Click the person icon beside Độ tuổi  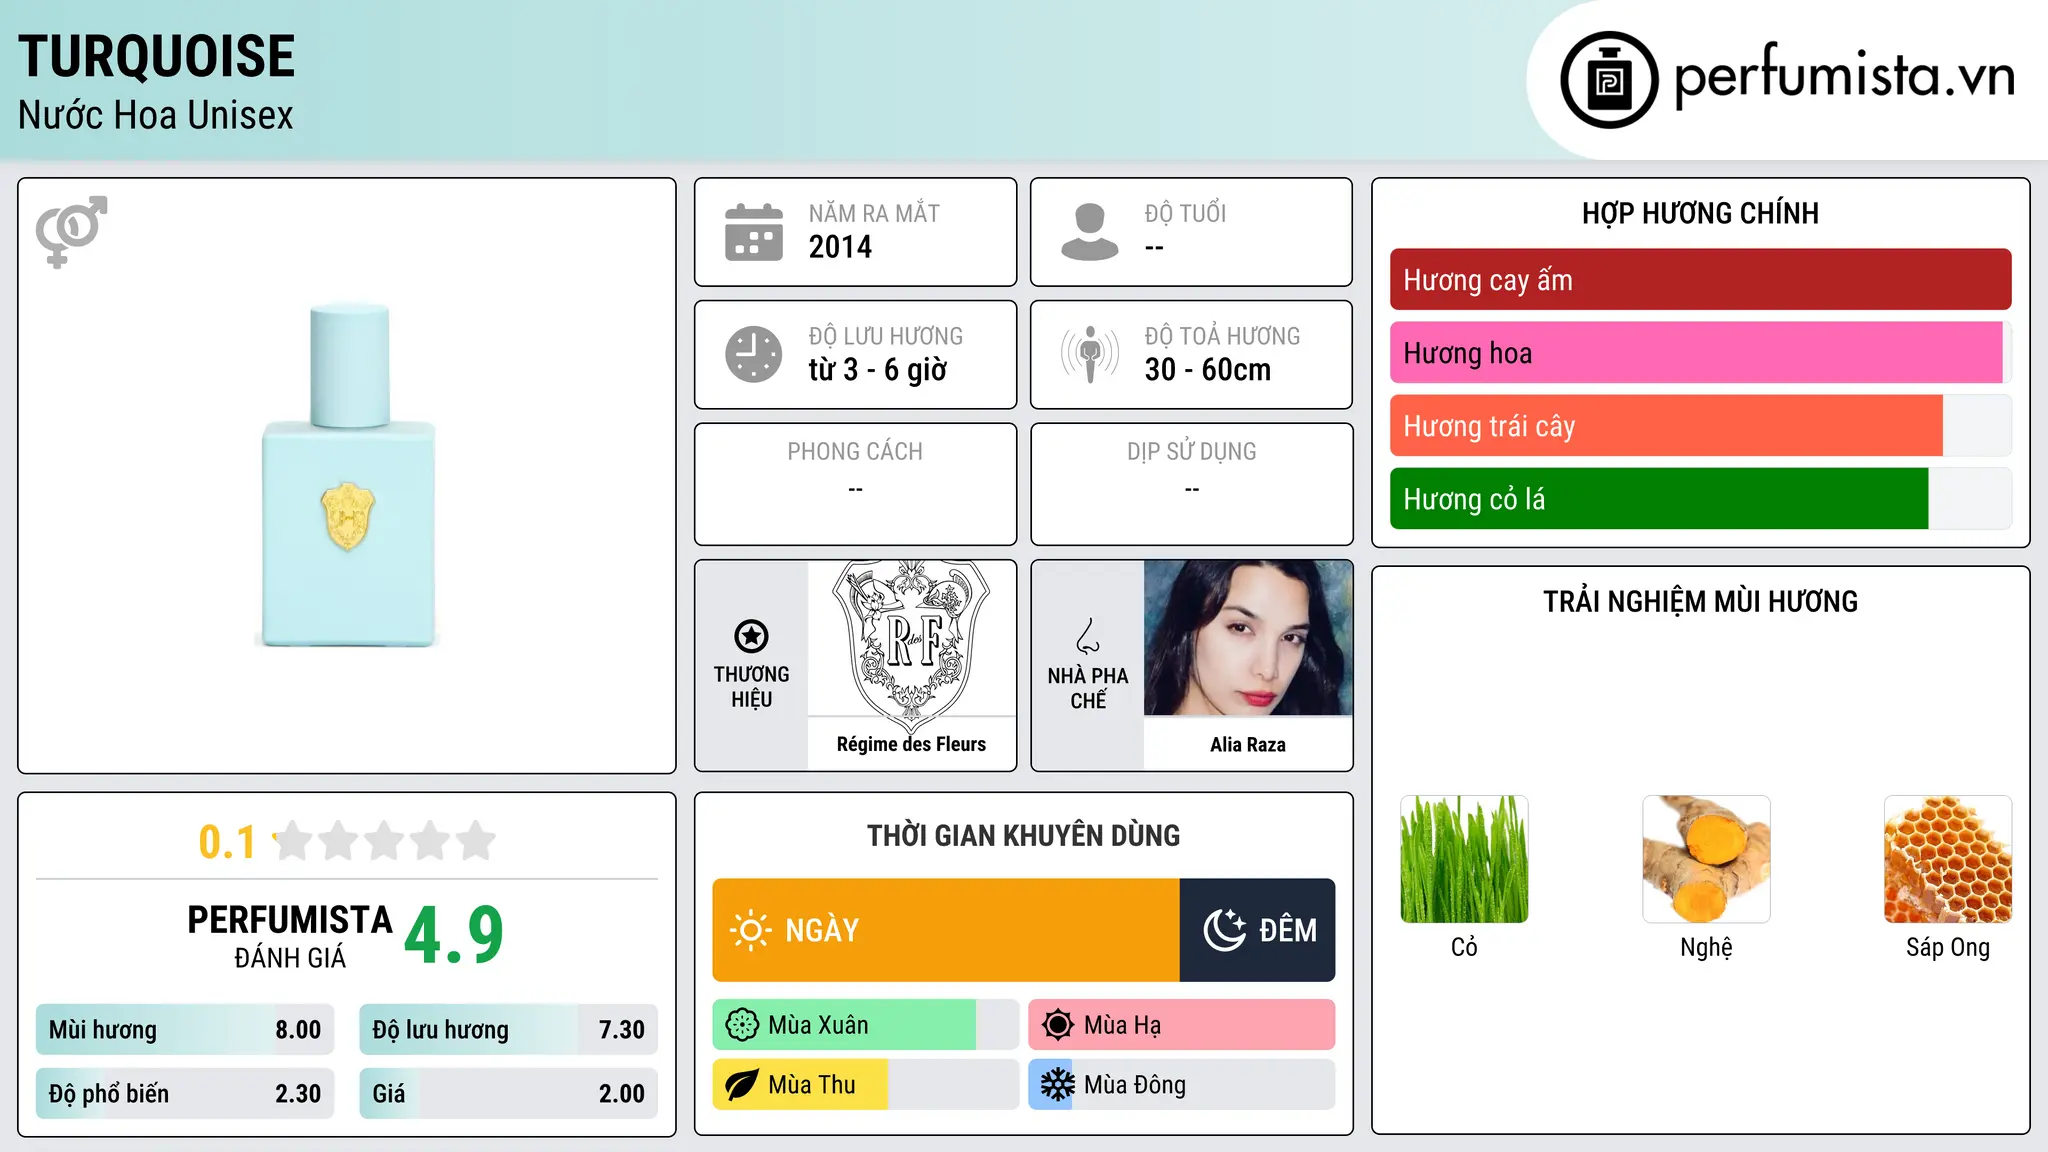click(1090, 232)
